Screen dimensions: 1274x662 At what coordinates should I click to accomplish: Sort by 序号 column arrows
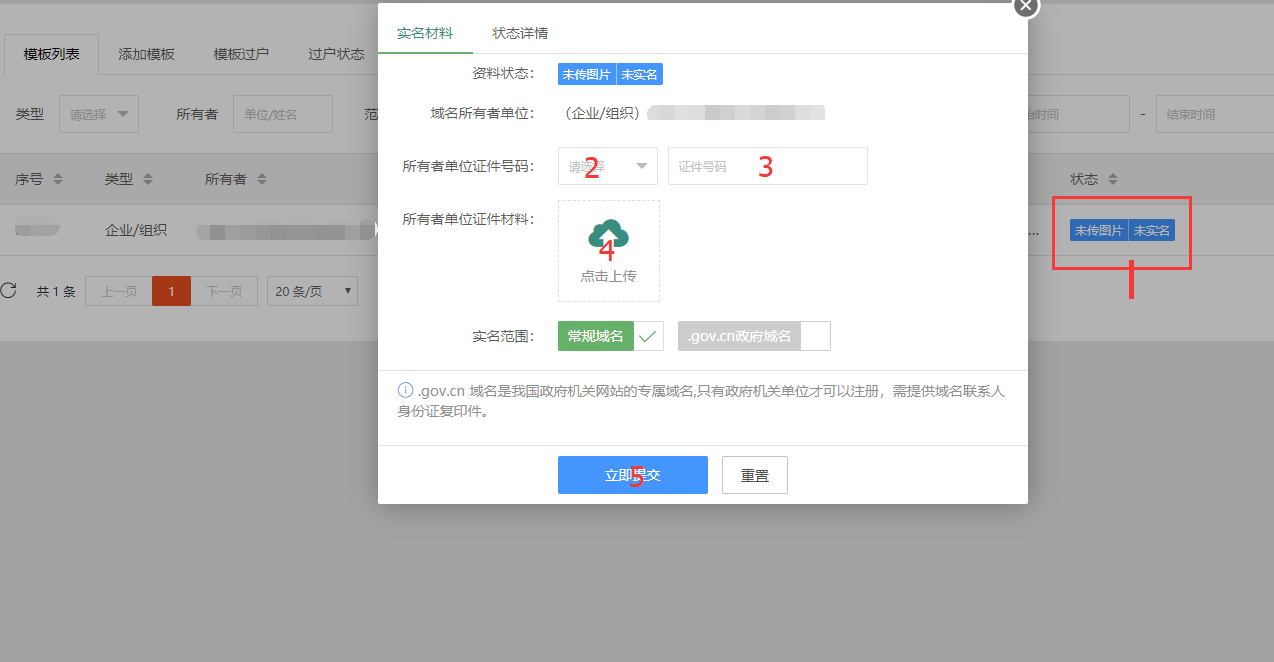point(58,180)
